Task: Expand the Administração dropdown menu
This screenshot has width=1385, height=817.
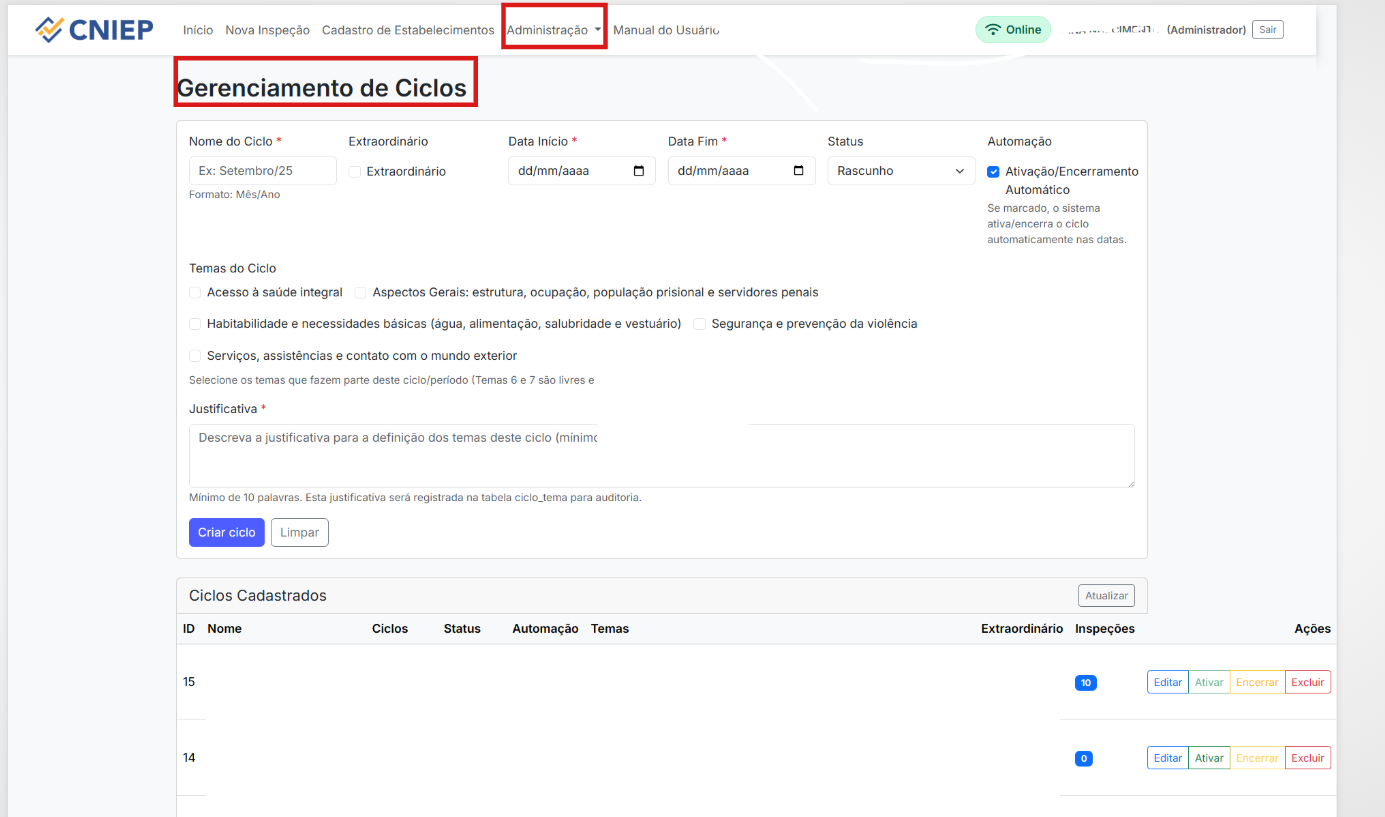Action: (554, 30)
